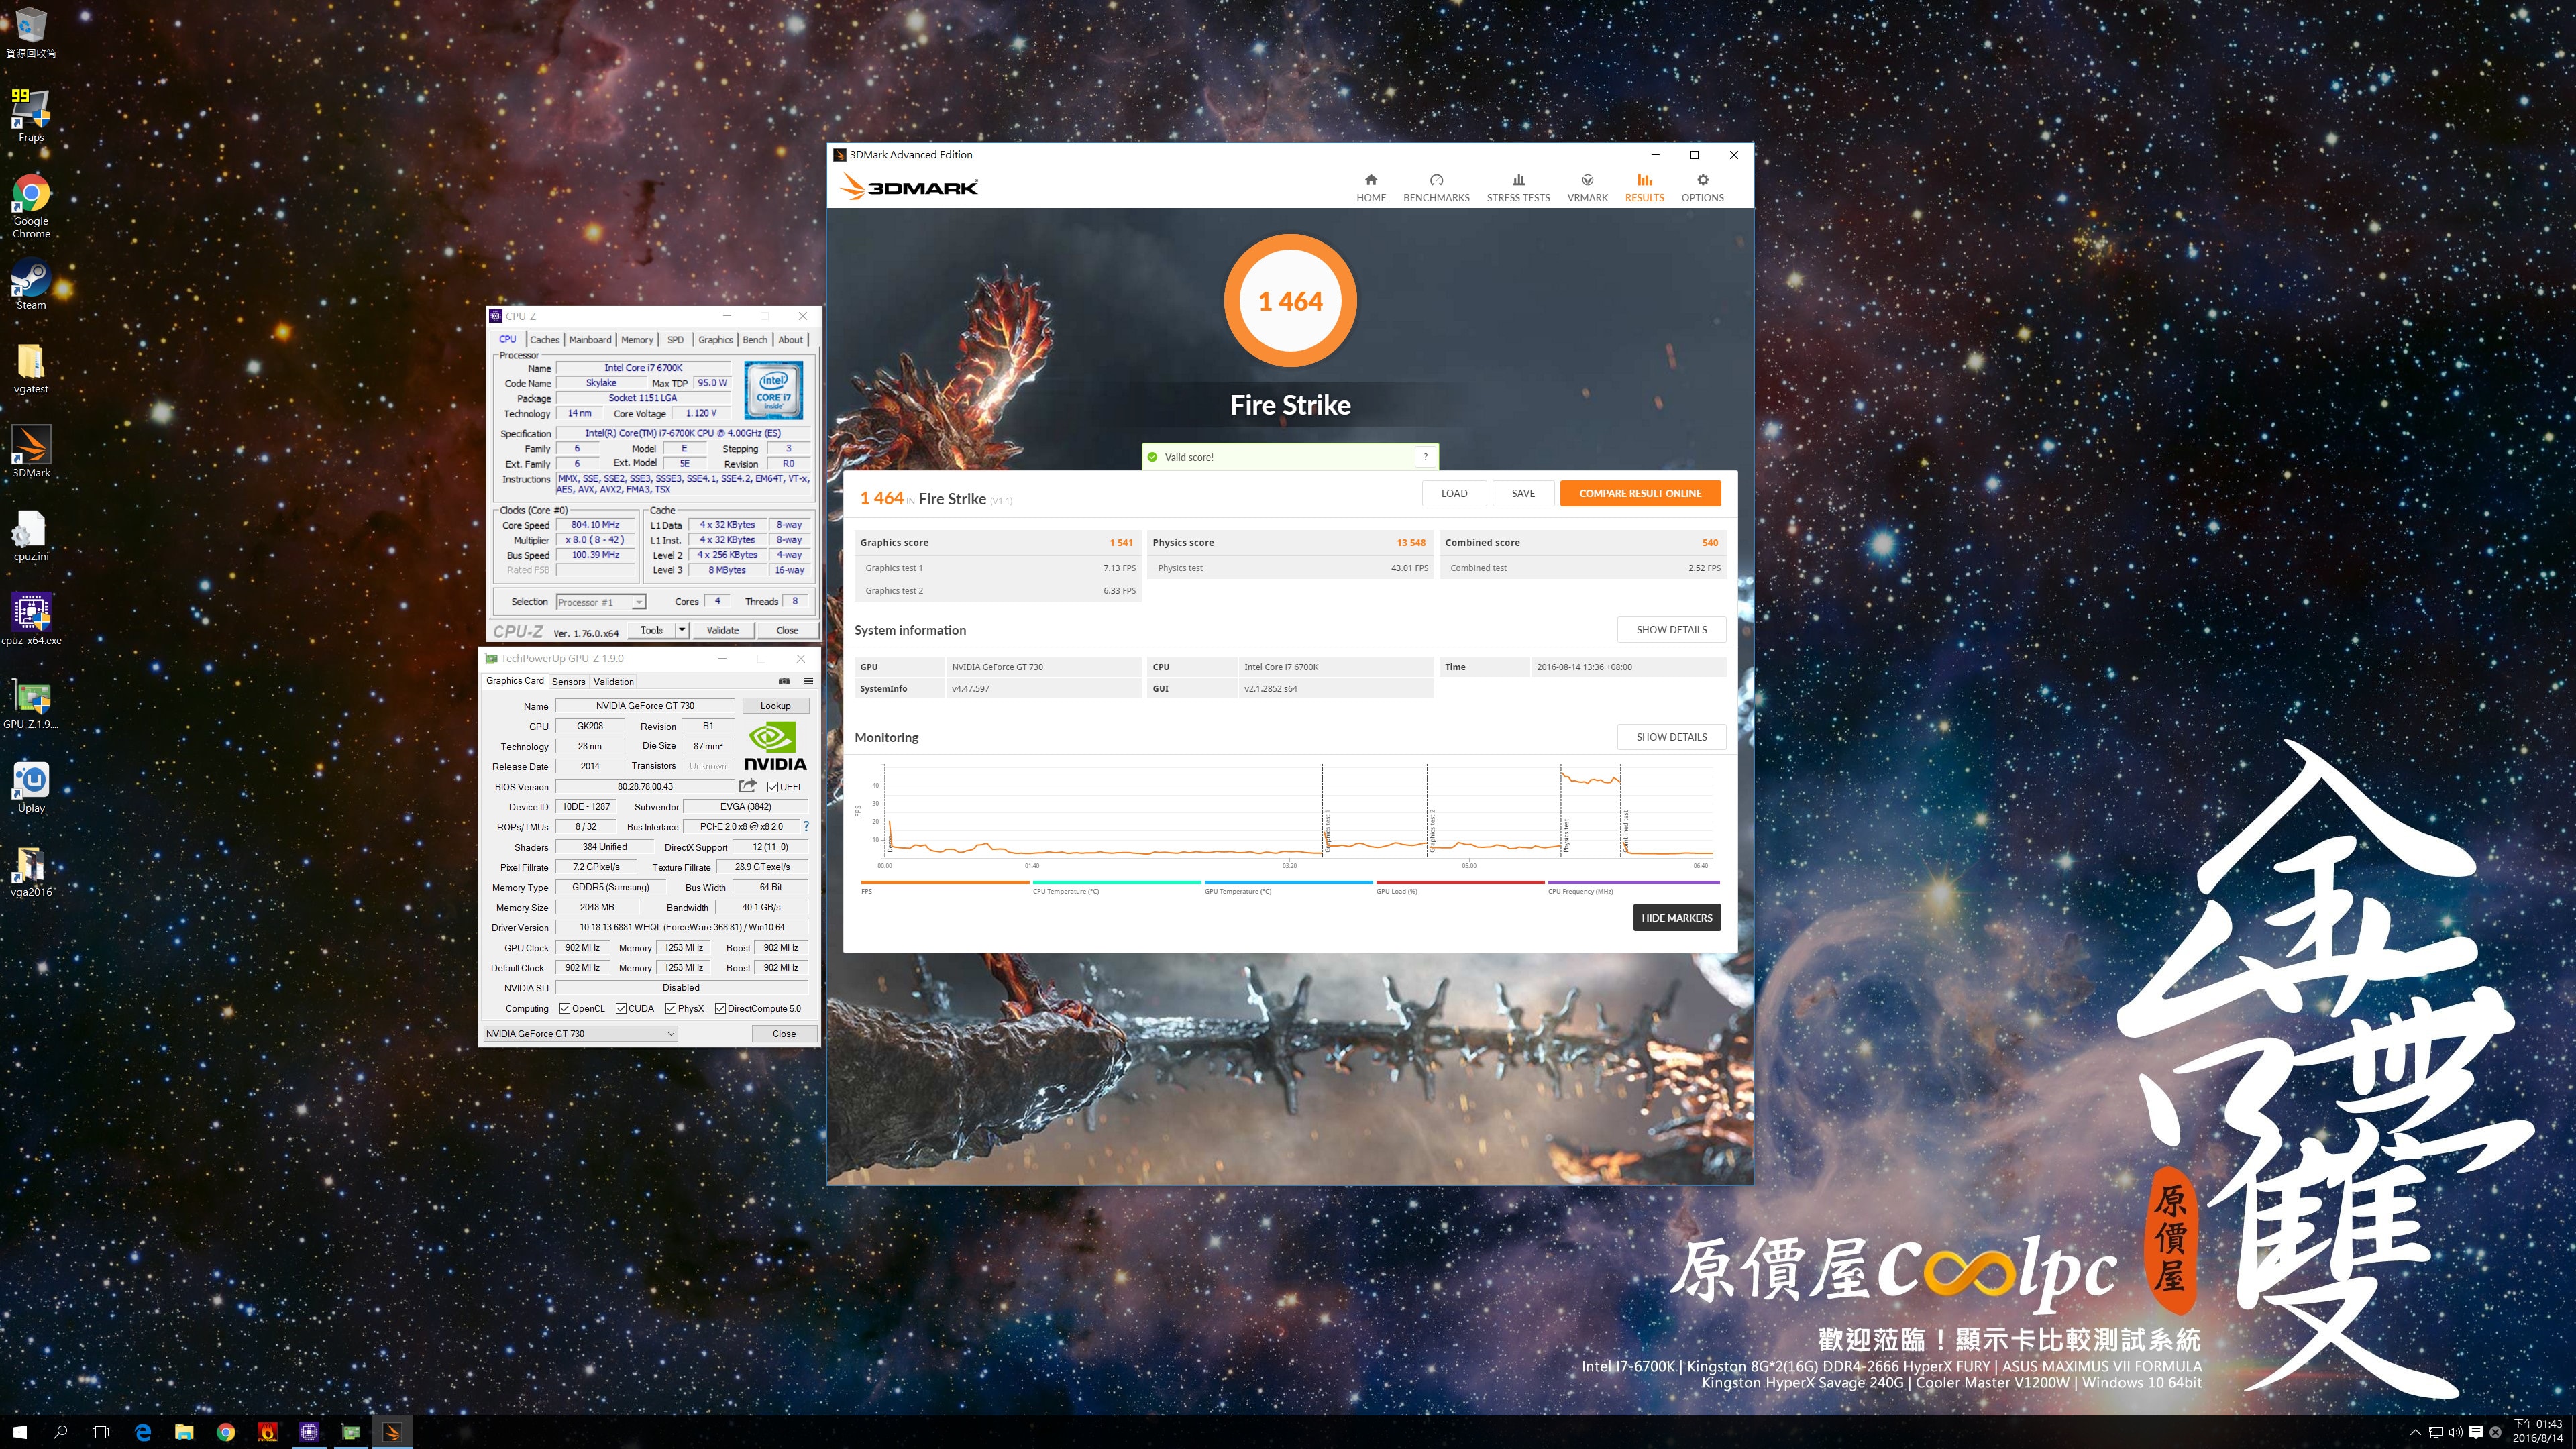
Task: Click the GPU Name field in GPU-Z
Action: click(645, 706)
